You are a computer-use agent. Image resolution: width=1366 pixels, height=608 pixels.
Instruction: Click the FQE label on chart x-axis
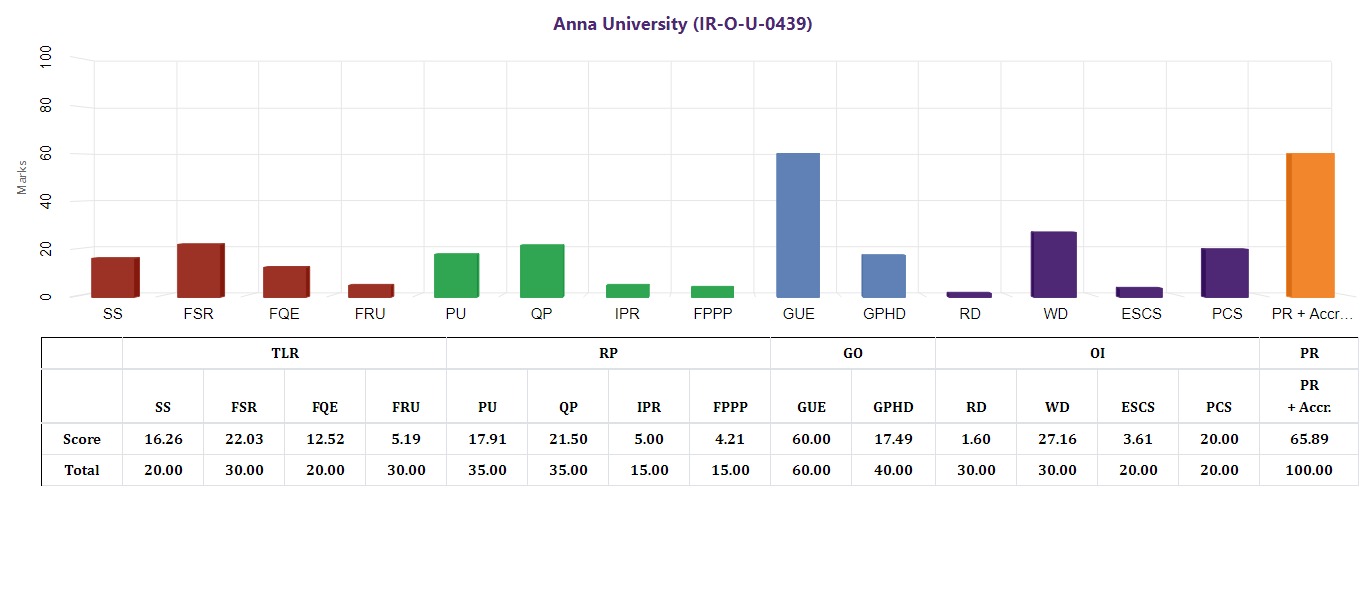(284, 314)
